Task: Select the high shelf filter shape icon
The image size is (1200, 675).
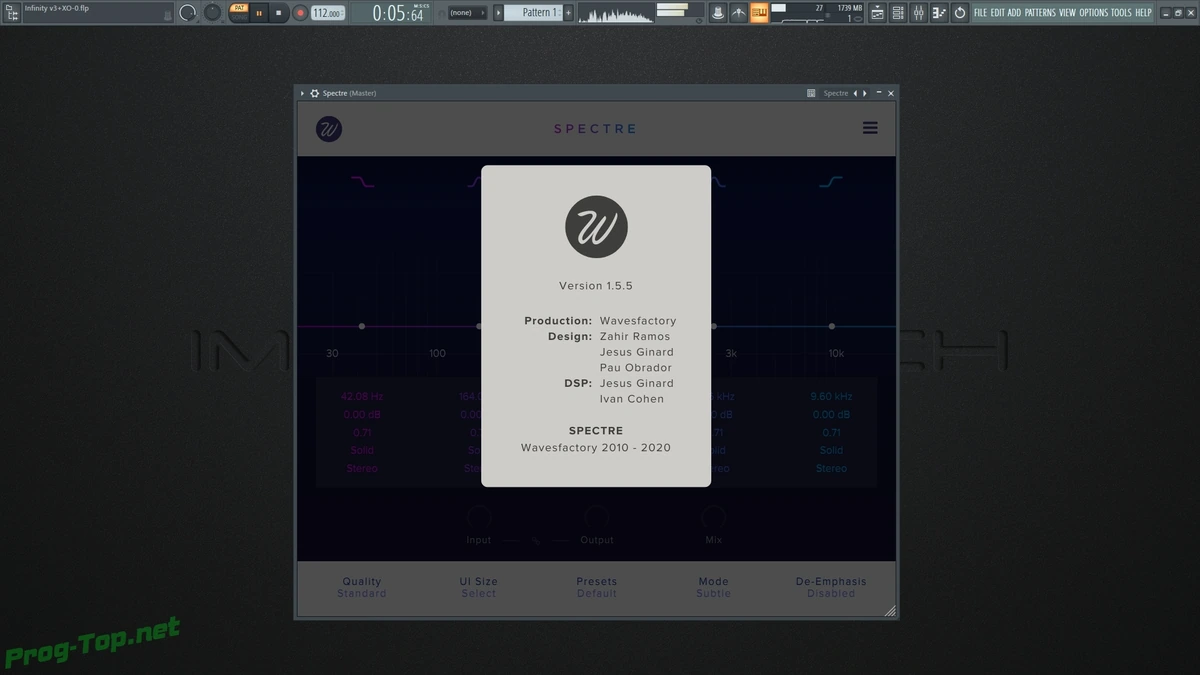Action: (x=831, y=182)
